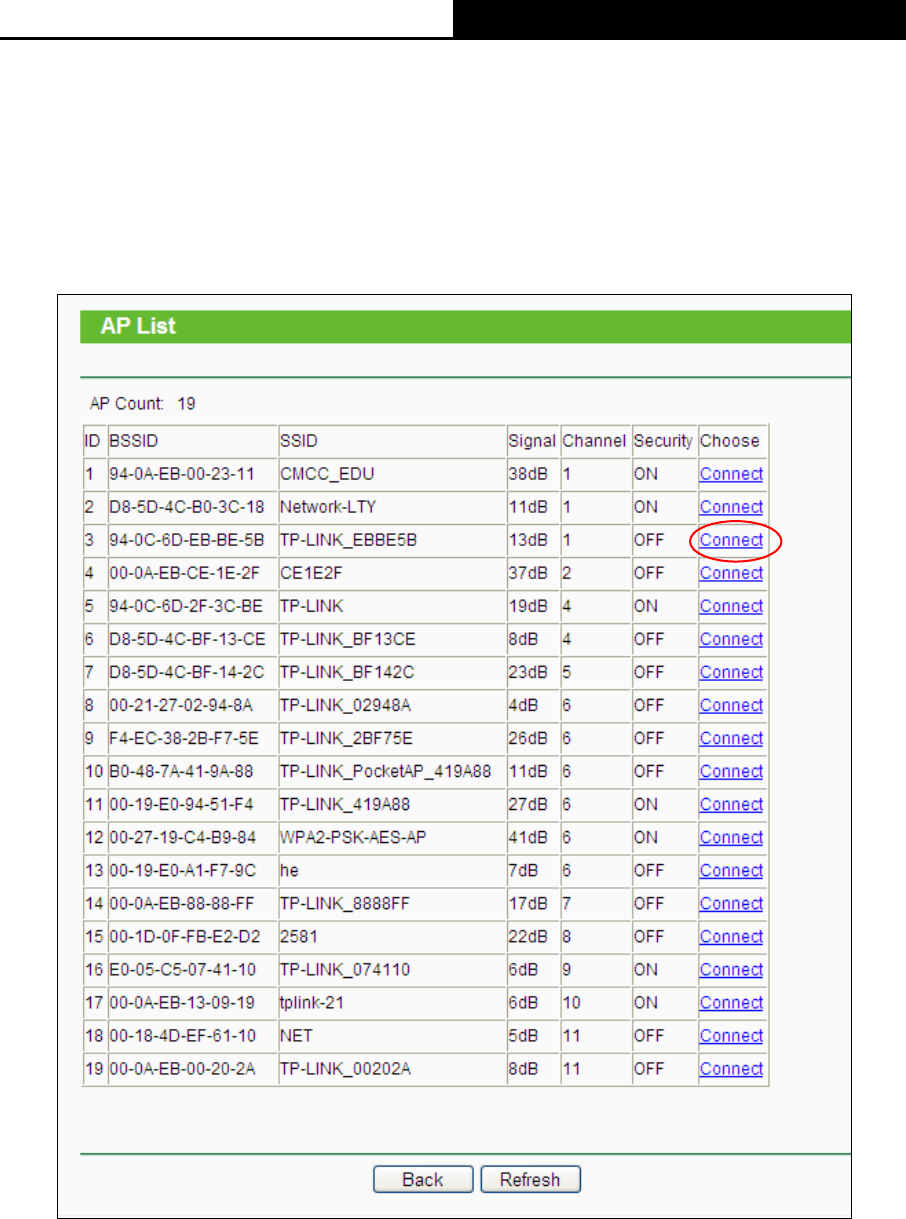Screen dimensions: 906x1219
Task: Connect to tplink-21
Action: coord(731,1002)
